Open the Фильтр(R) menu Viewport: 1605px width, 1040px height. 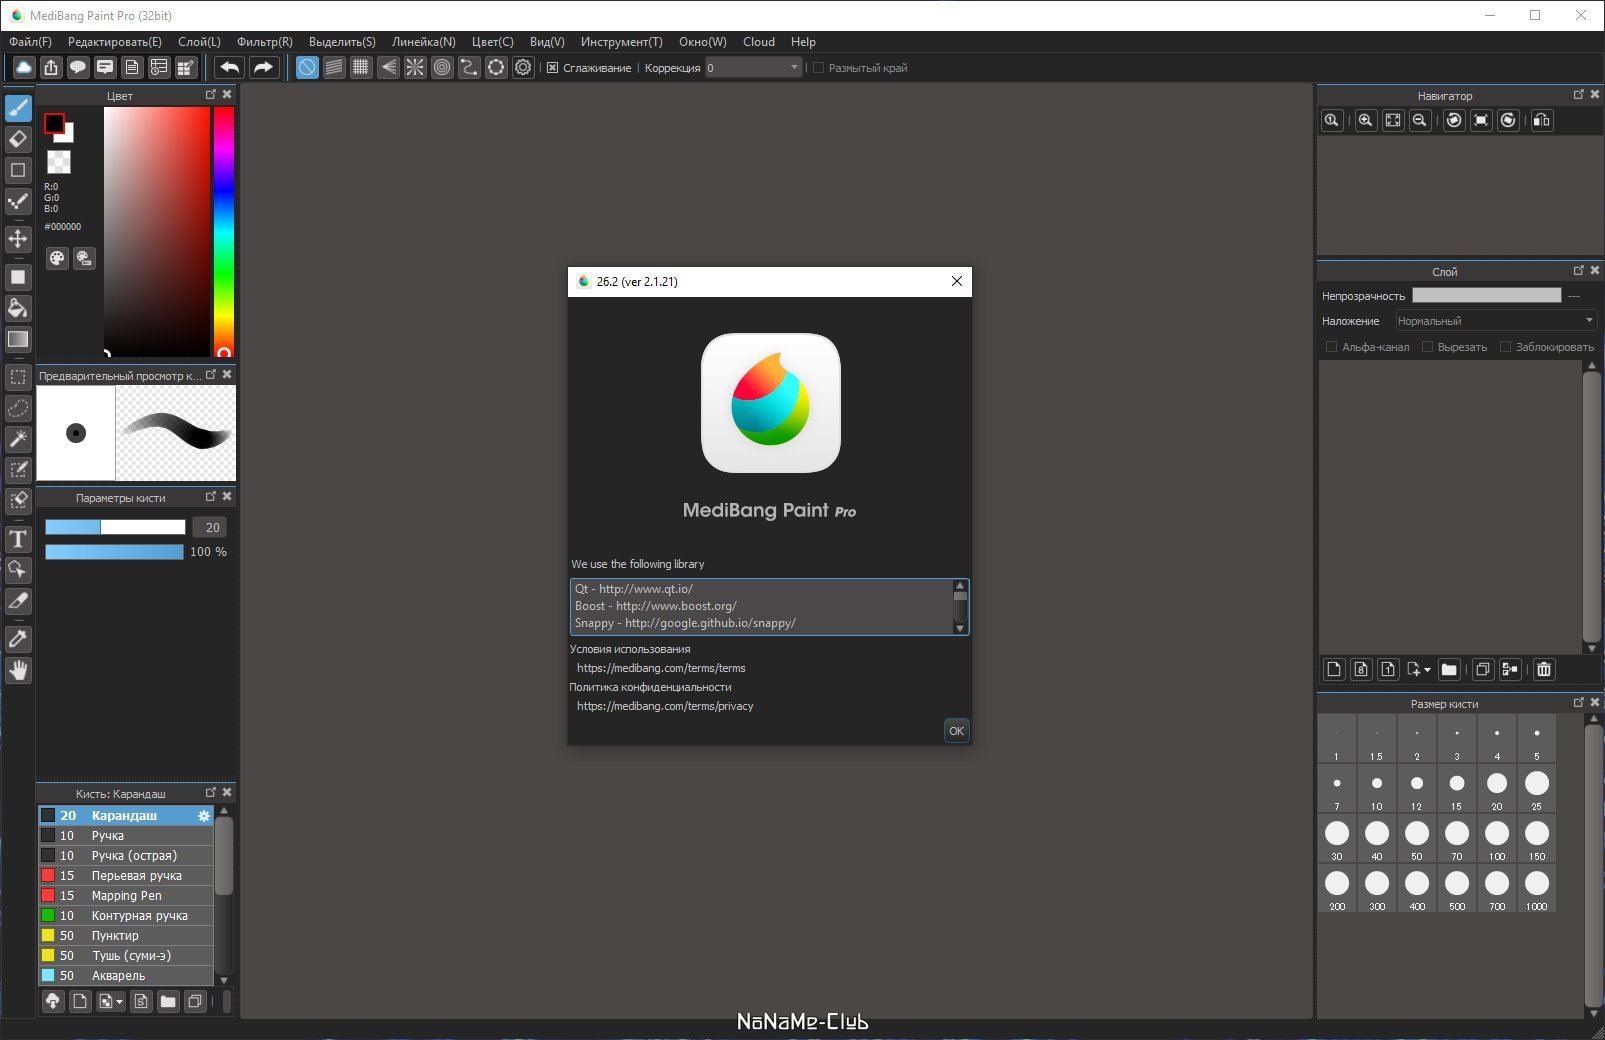tap(265, 42)
